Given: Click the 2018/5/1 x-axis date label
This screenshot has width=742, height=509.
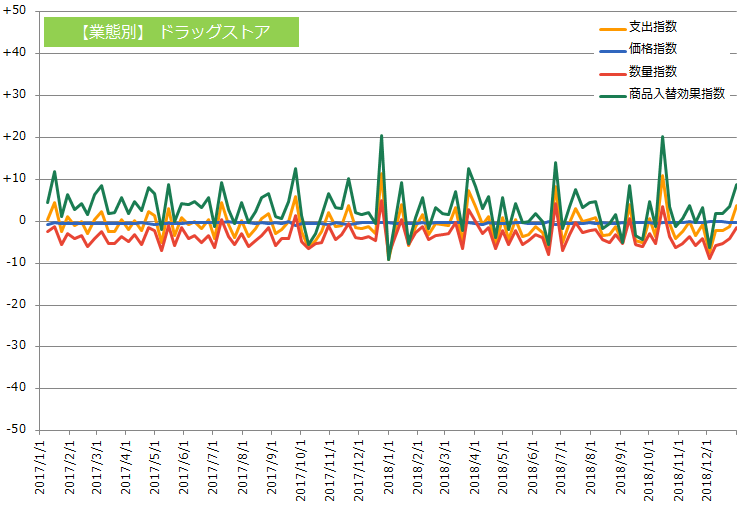Looking at the screenshot, I should click(x=503, y=468).
